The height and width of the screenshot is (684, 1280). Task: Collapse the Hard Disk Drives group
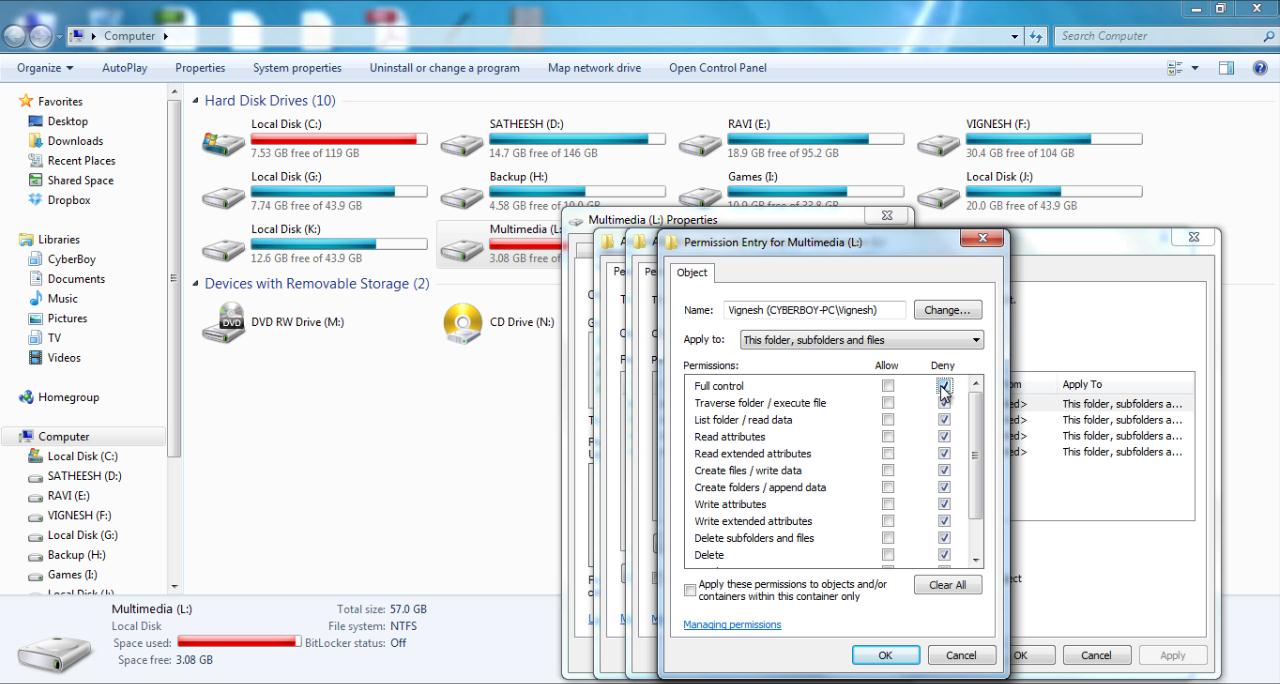point(196,101)
